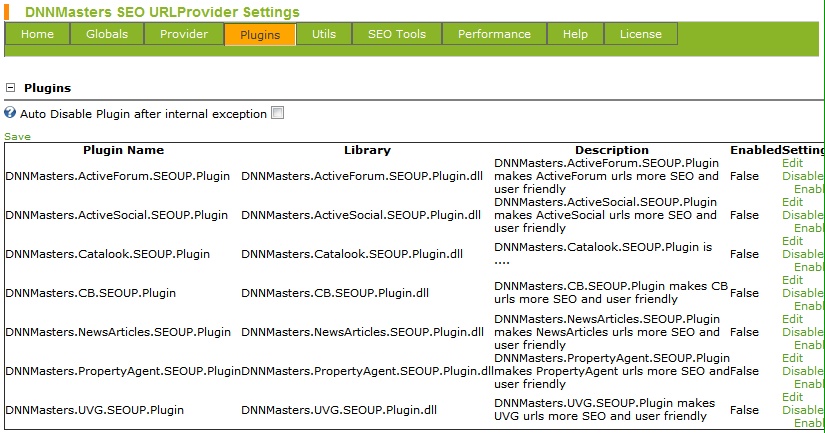Enable the NewsArticles plugin
The width and height of the screenshot is (825, 433).
[x=809, y=345]
